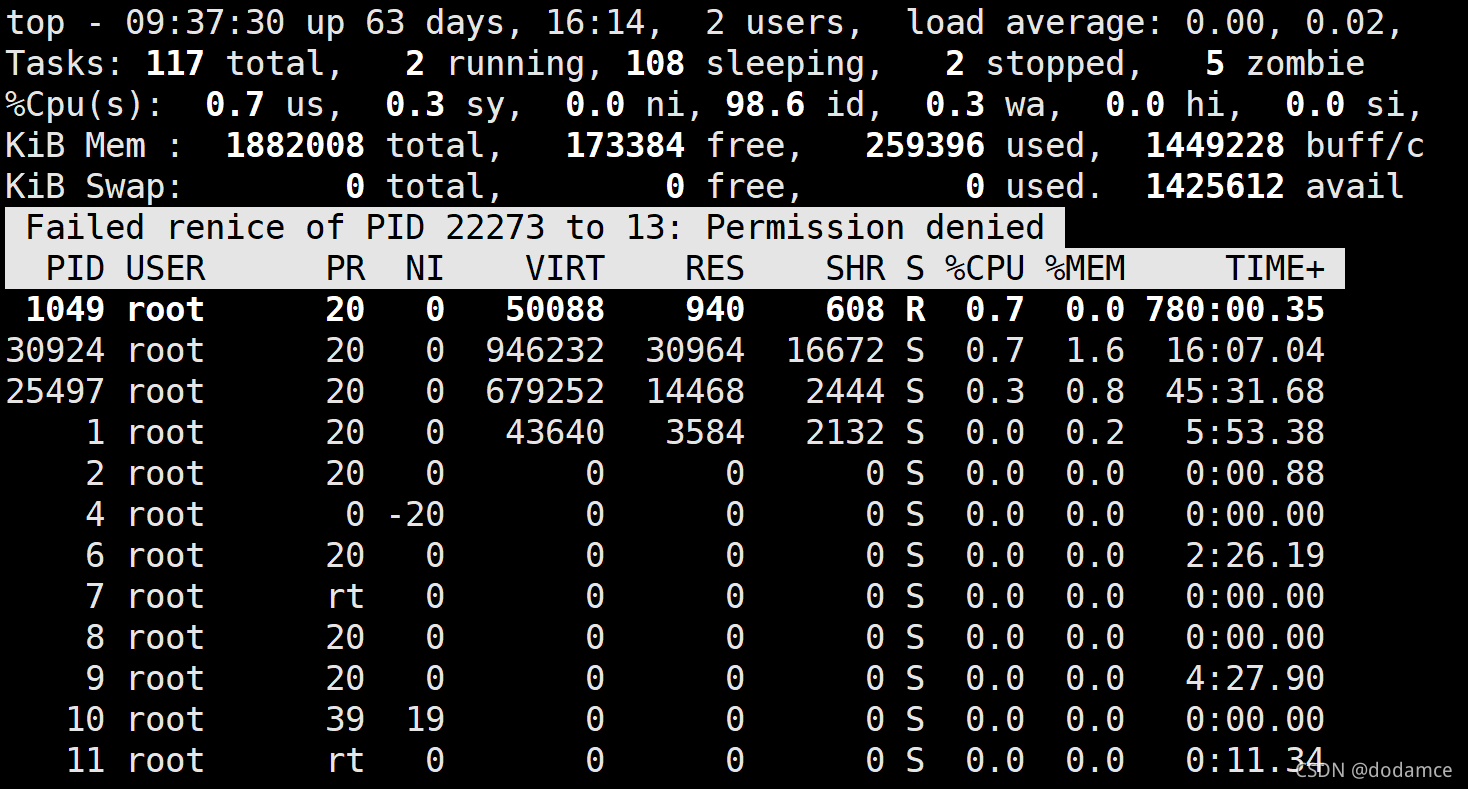The width and height of the screenshot is (1468, 789).
Task: Click the PID 4 cell
Action: (x=95, y=515)
